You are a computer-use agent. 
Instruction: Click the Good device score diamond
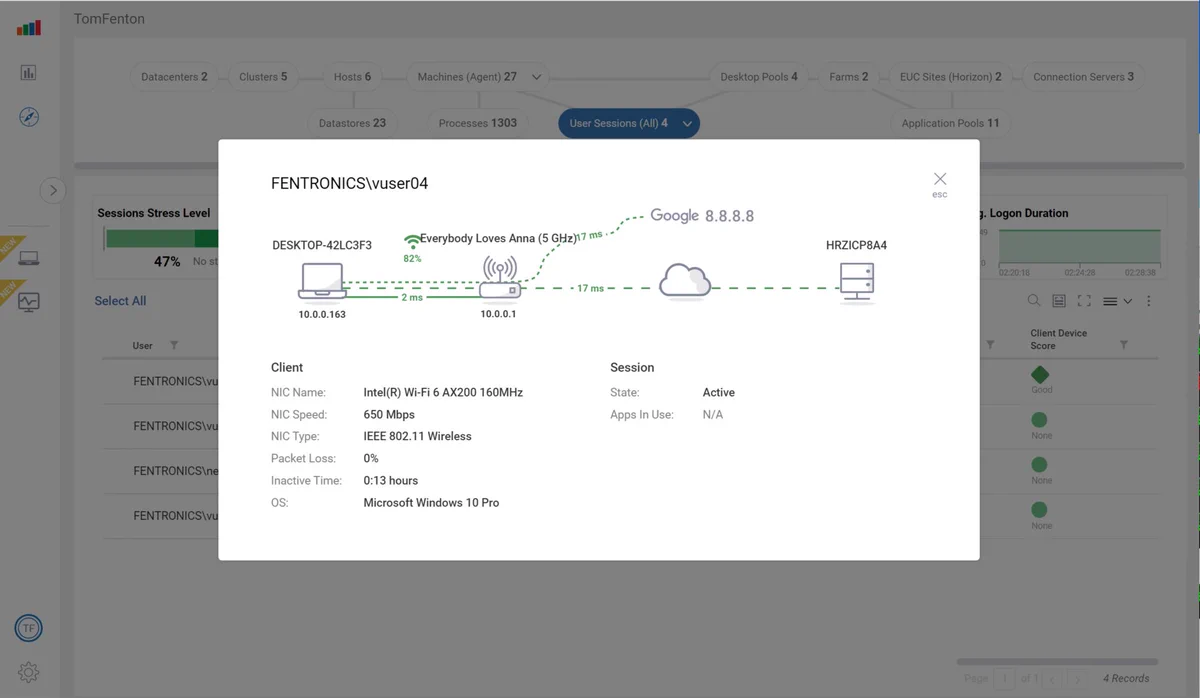click(x=1041, y=375)
